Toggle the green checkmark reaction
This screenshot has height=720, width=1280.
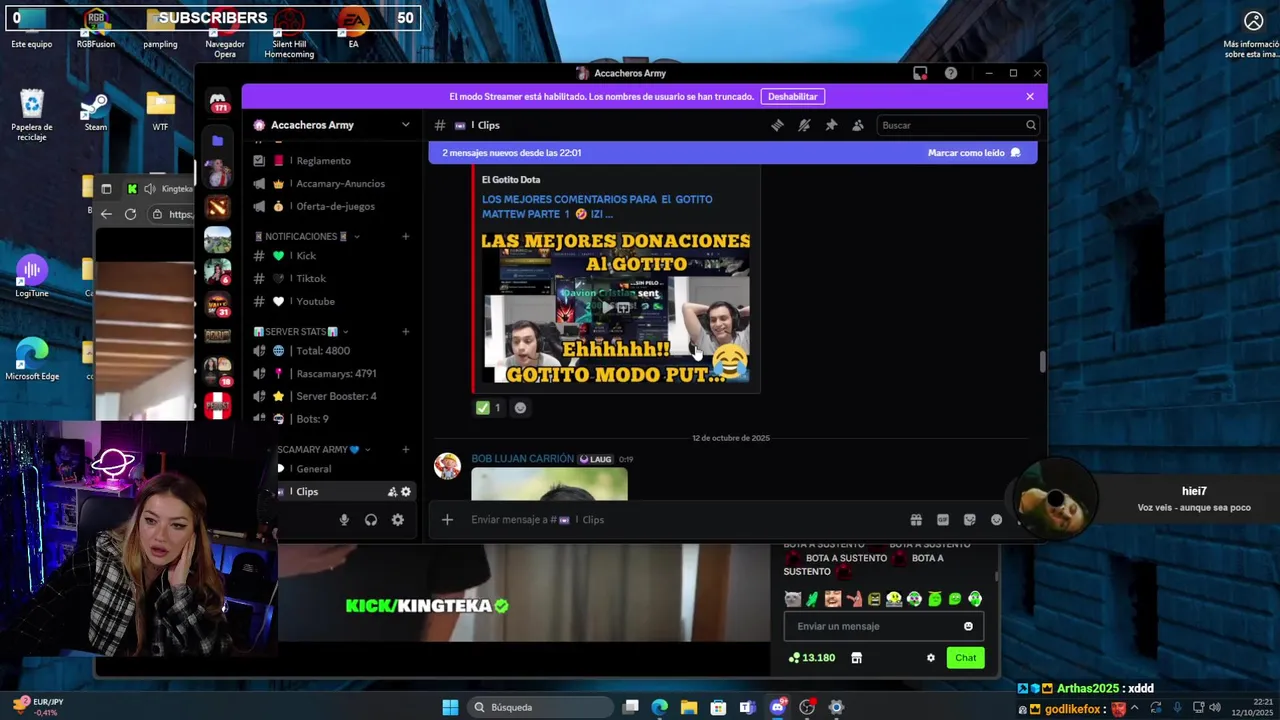pos(489,408)
